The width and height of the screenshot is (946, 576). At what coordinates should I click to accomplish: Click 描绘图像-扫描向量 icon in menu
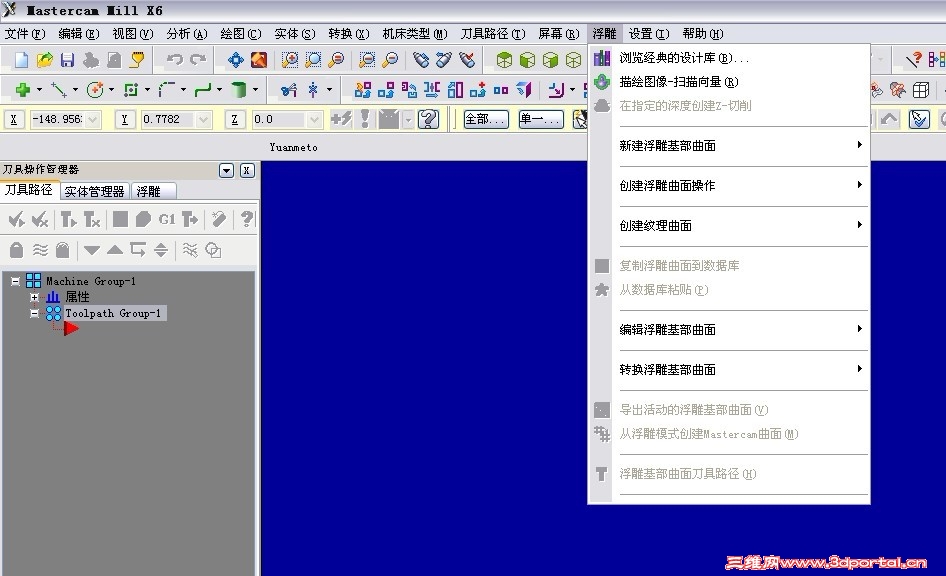[x=602, y=81]
